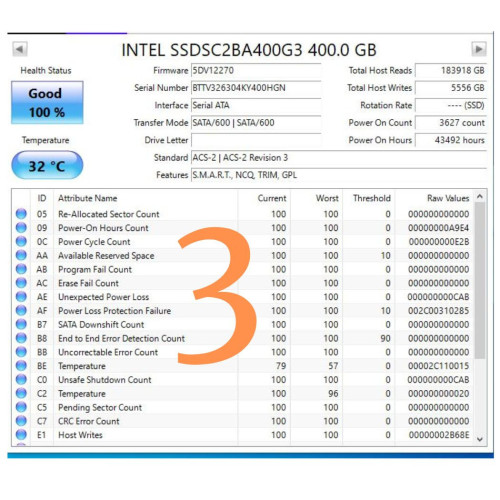Click status icon for CRC Error Count
500x500 pixels.
click(x=21, y=421)
